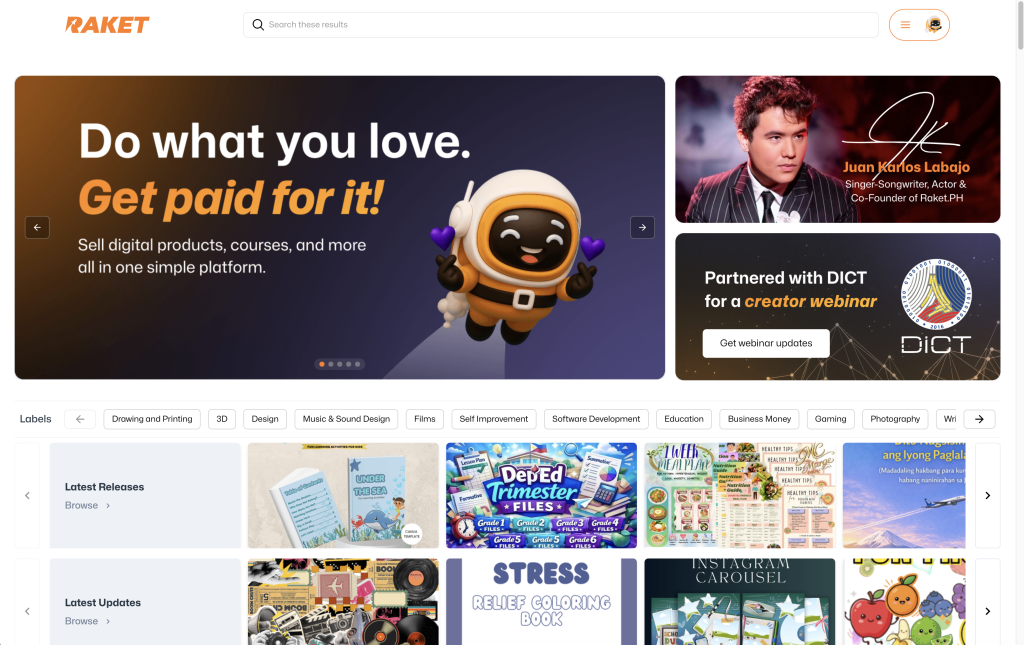Viewport: 1024px width, 645px height.
Task: Expand Latest Releases row with right chevron
Action: (x=987, y=496)
